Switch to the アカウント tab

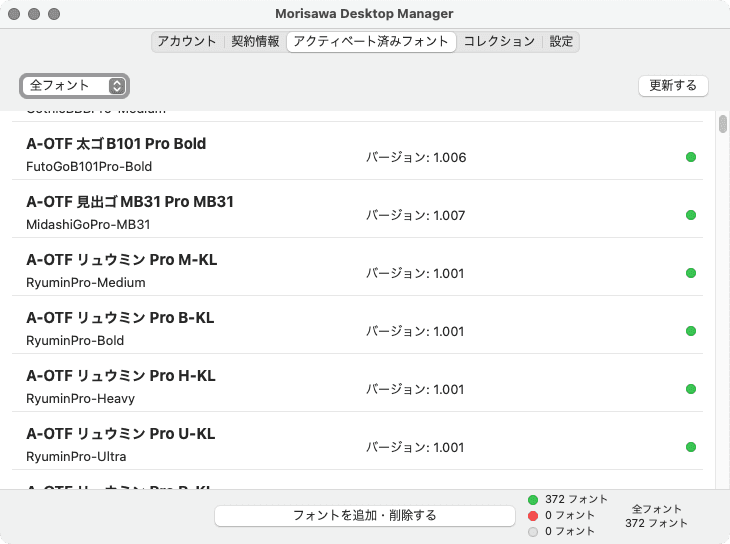point(187,41)
